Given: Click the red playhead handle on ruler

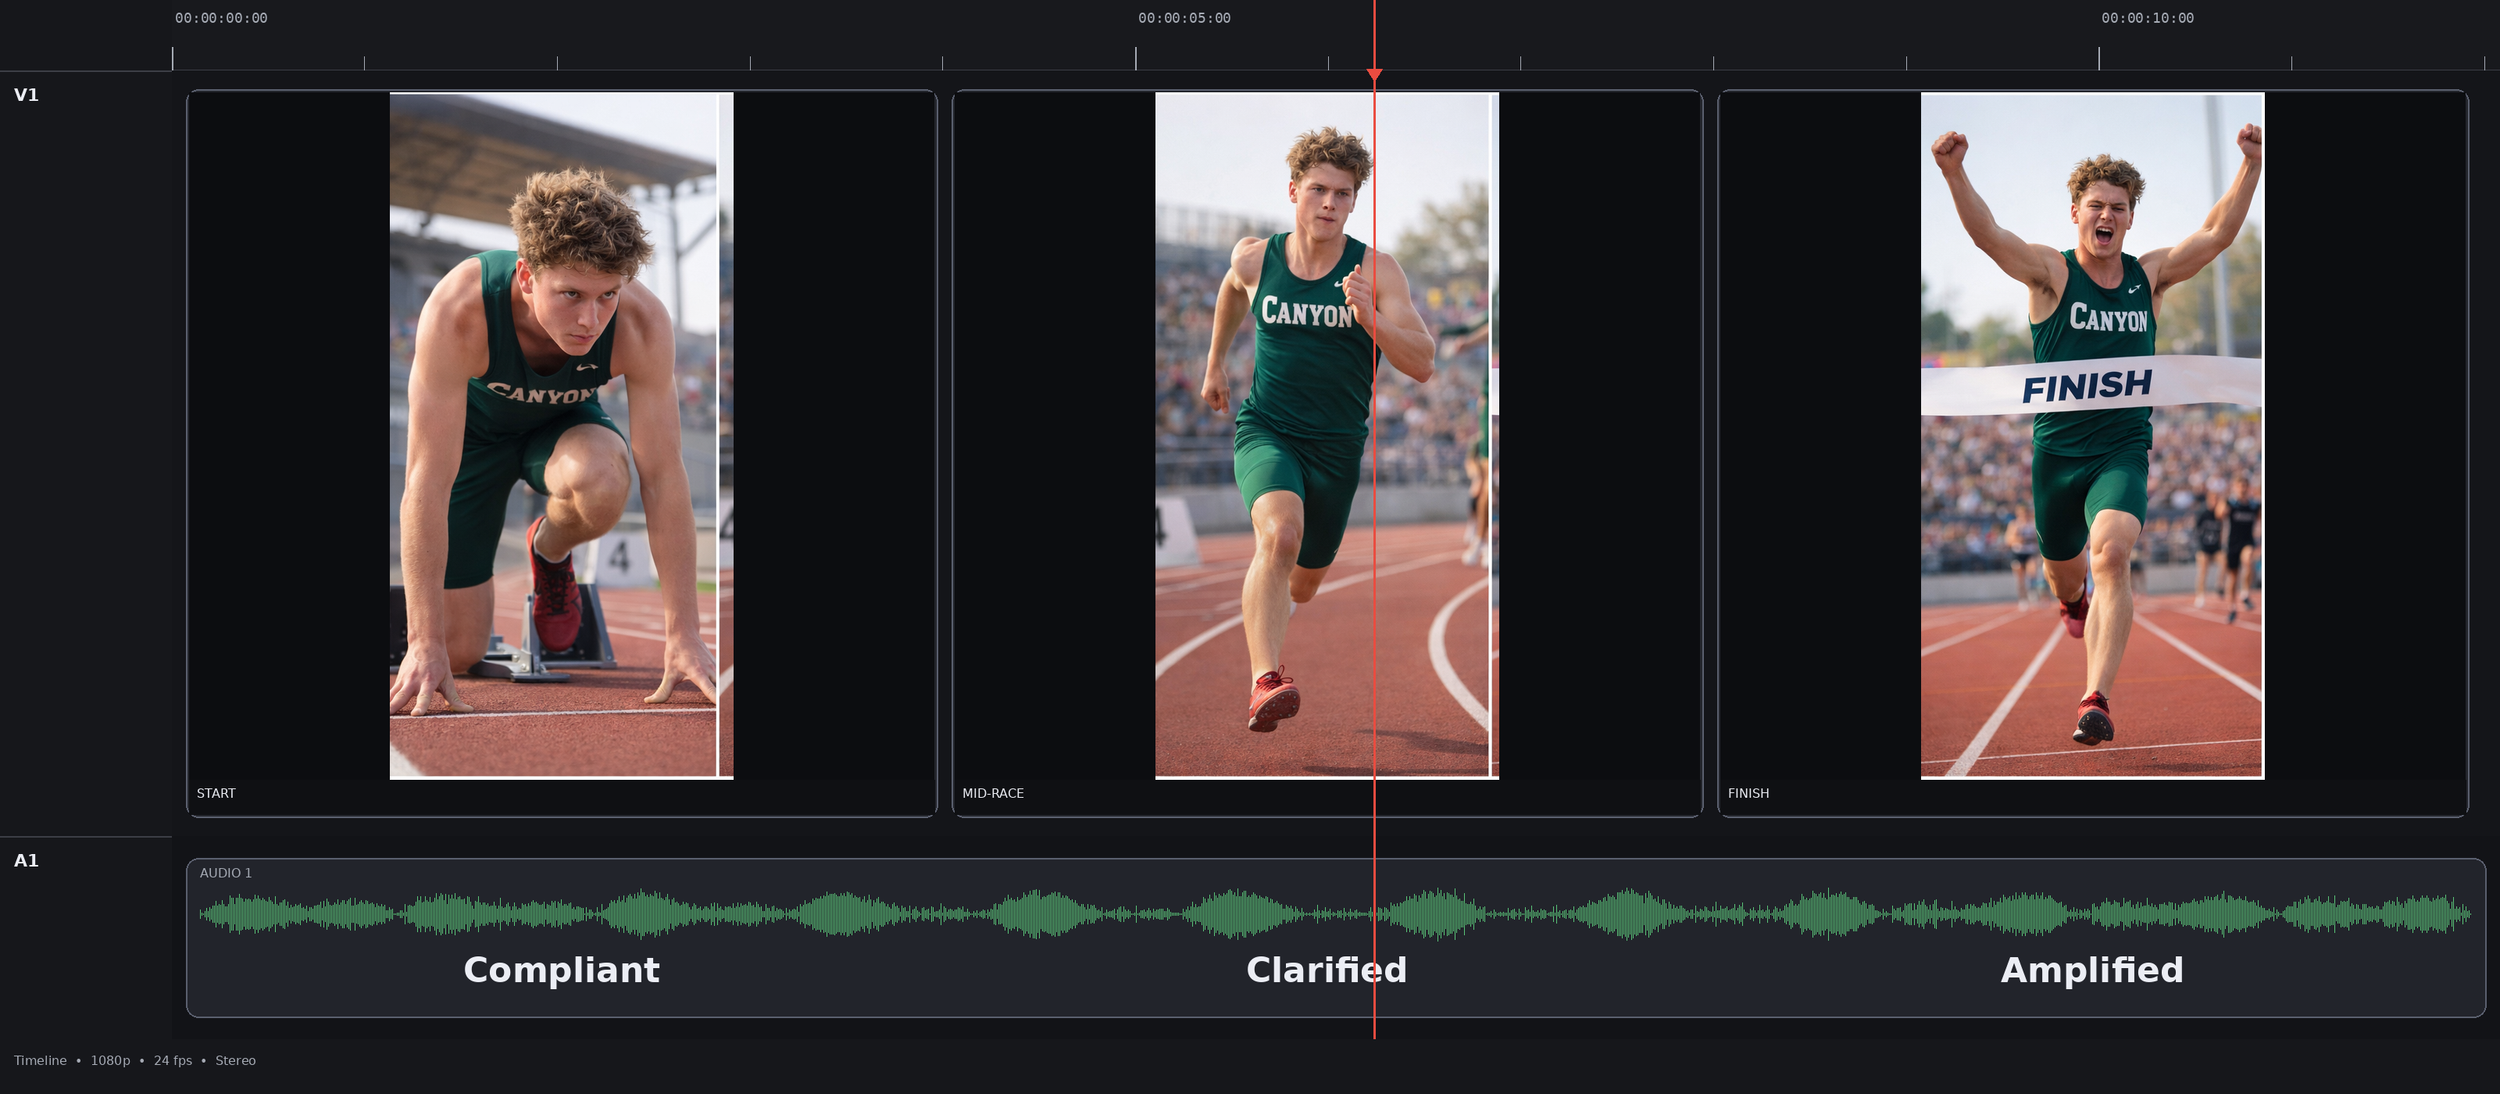Looking at the screenshot, I should point(1374,75).
